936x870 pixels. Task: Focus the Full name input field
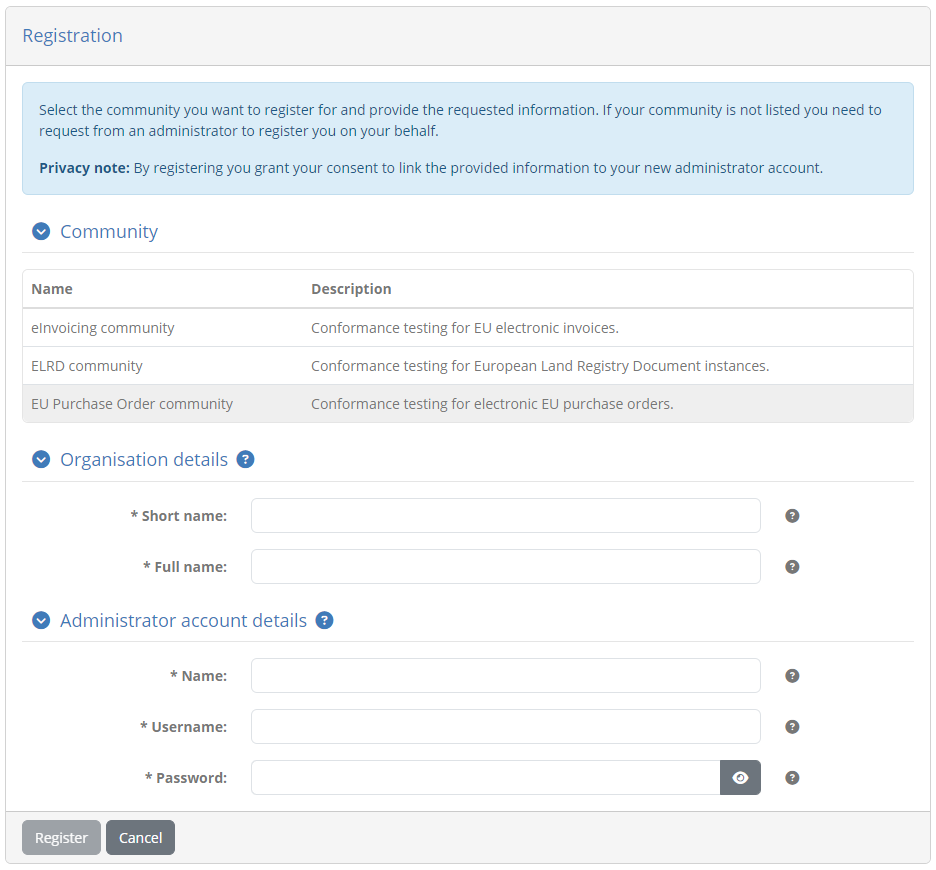pyautogui.click(x=506, y=567)
